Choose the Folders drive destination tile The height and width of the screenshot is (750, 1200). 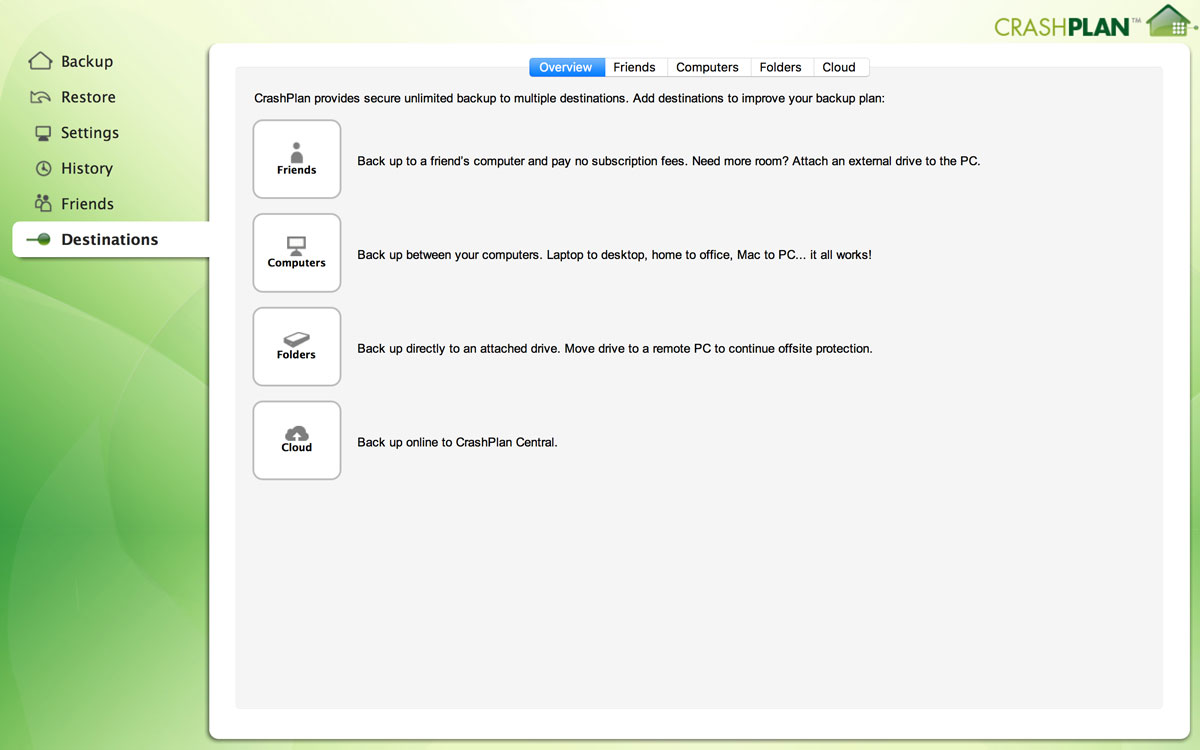pyautogui.click(x=297, y=346)
